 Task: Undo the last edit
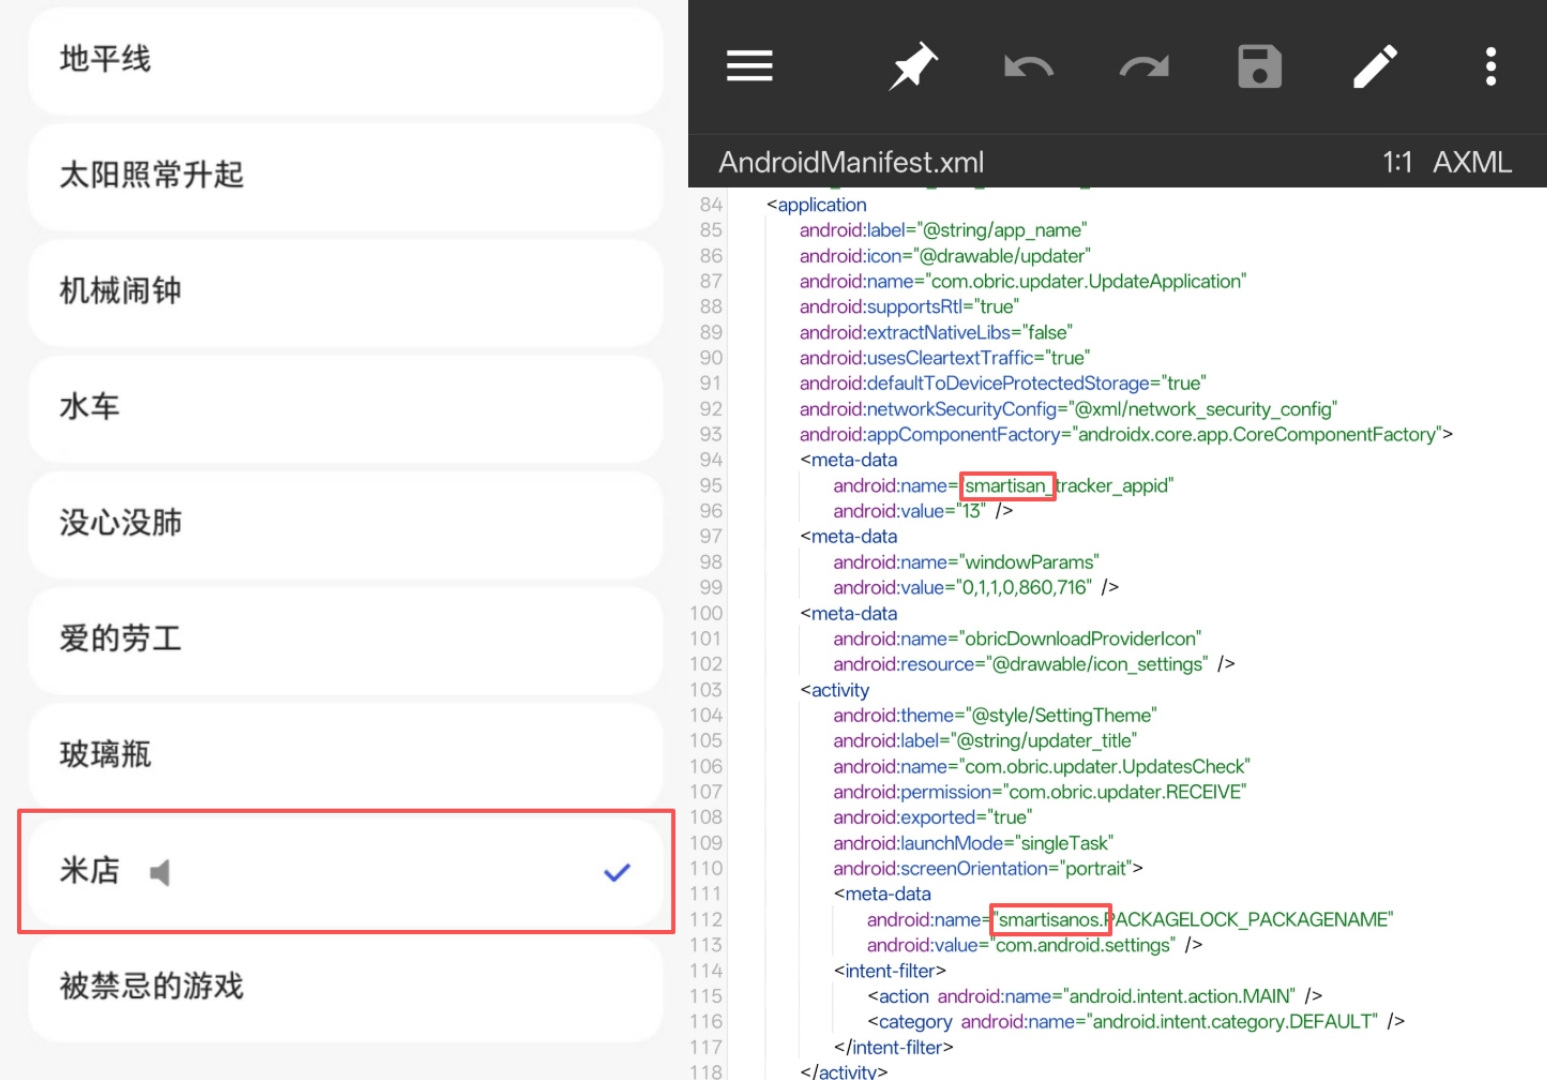click(x=1028, y=67)
